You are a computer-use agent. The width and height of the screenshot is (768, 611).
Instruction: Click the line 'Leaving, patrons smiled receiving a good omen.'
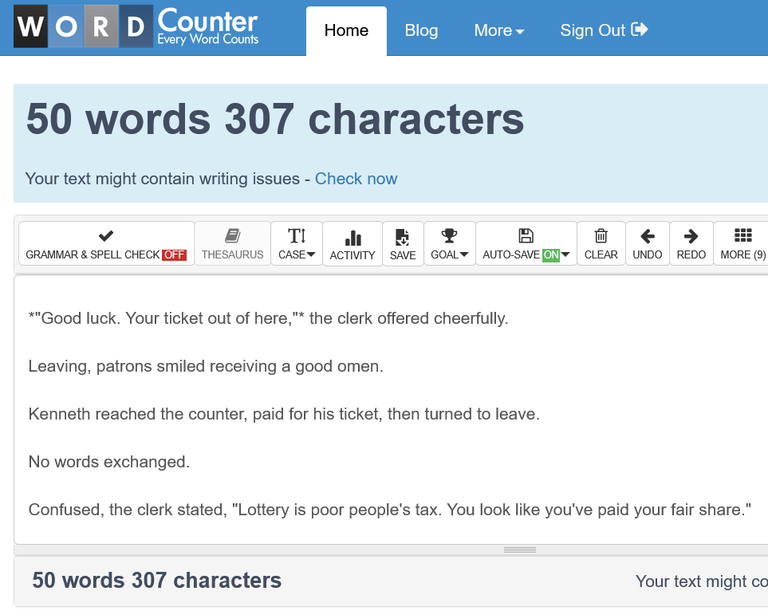[206, 367]
